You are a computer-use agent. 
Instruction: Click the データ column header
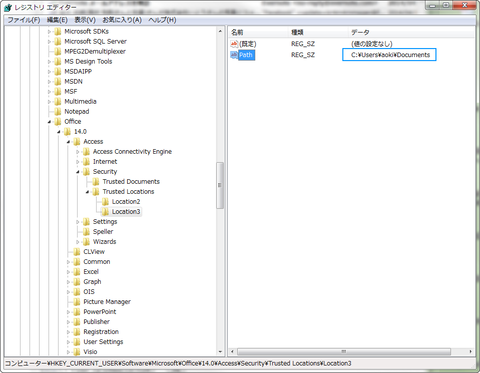coord(411,32)
